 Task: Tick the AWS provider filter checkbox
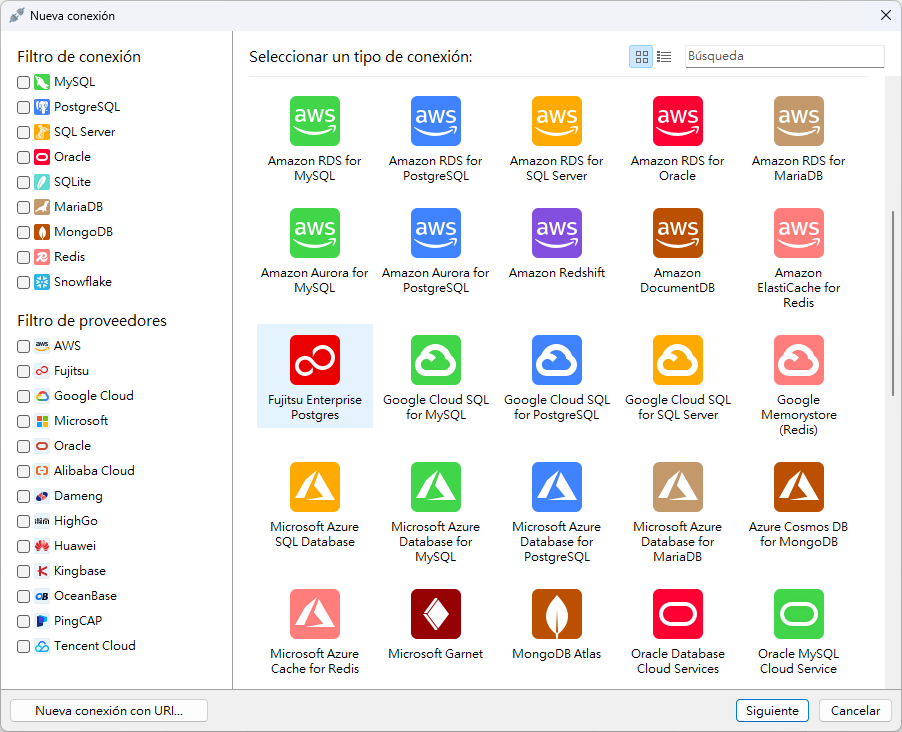point(24,346)
